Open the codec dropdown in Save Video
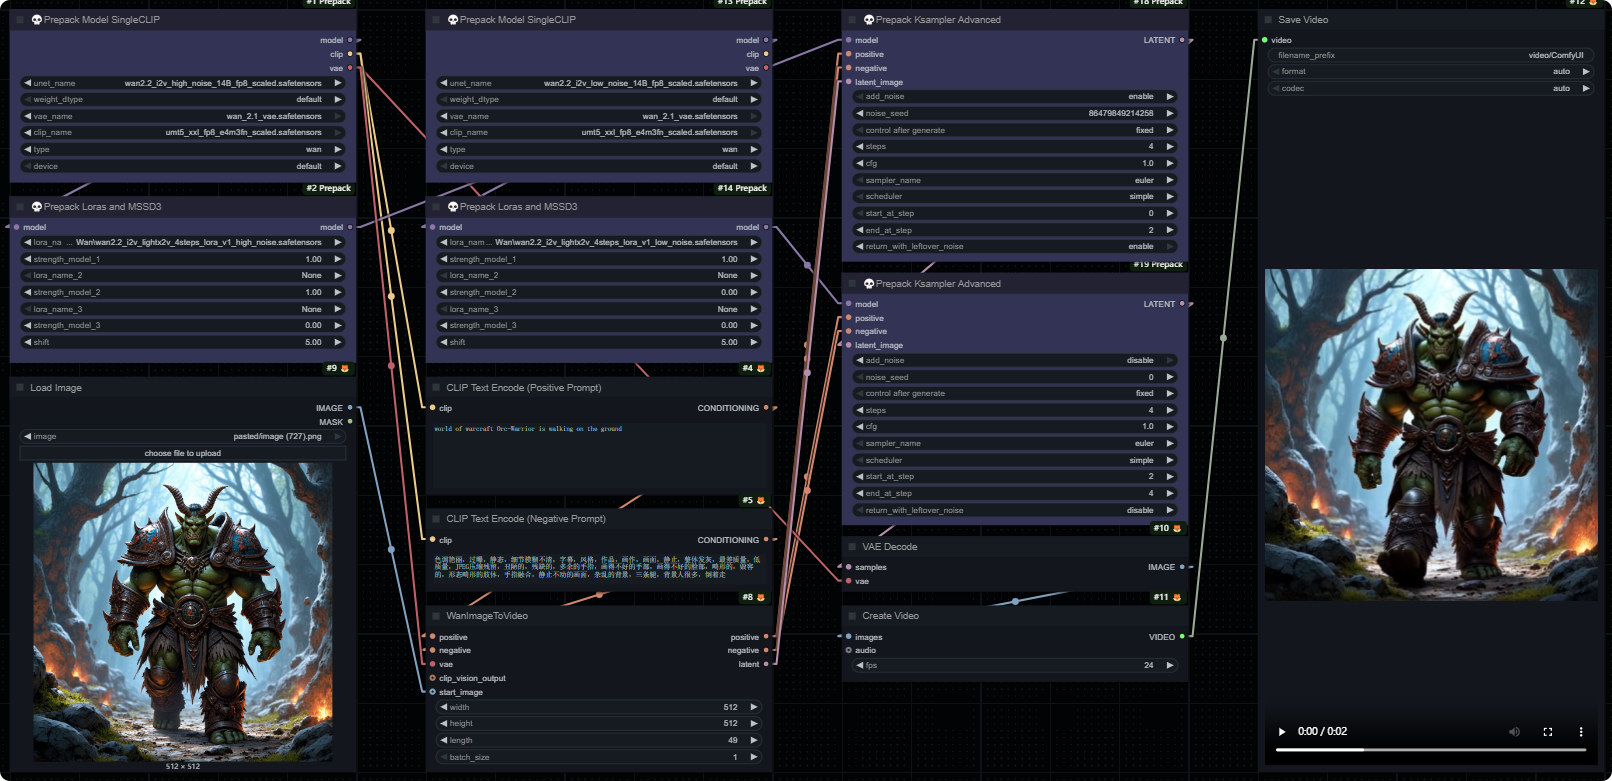 coord(1430,89)
